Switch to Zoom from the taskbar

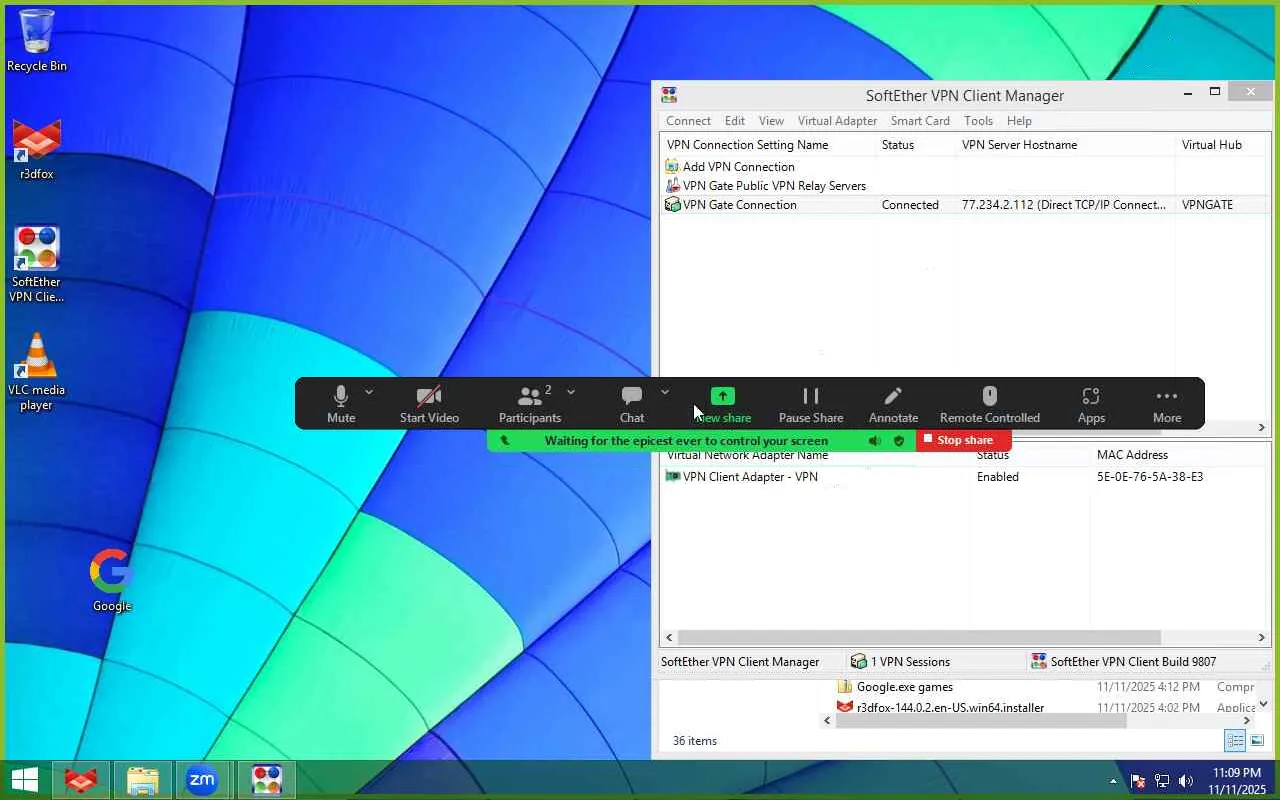point(203,780)
